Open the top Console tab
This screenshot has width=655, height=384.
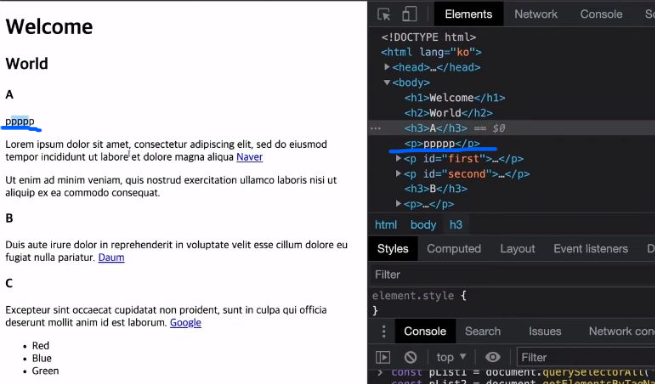601,14
